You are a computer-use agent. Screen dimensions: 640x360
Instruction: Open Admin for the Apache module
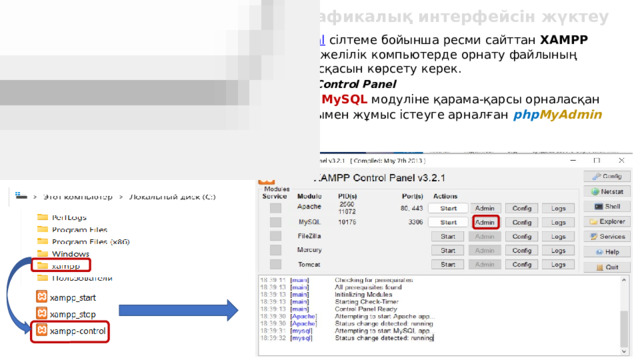(x=485, y=208)
